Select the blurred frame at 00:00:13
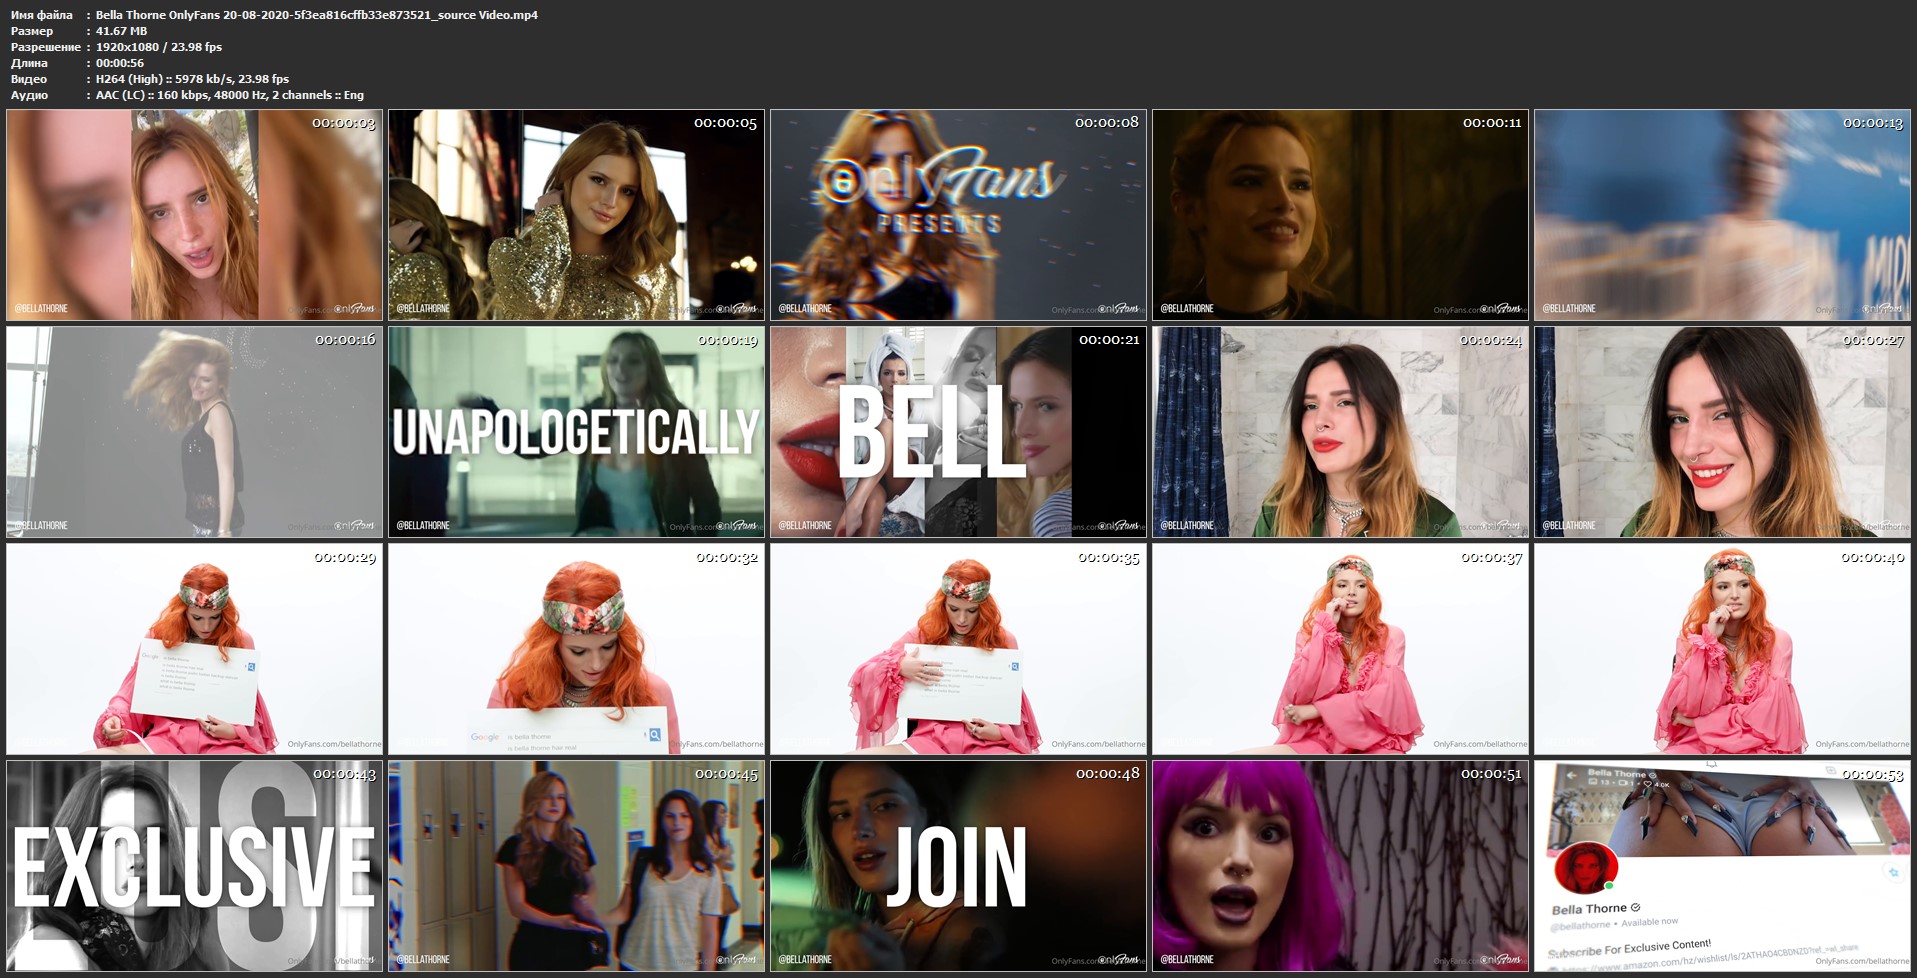The height and width of the screenshot is (978, 1917). [x=1722, y=215]
